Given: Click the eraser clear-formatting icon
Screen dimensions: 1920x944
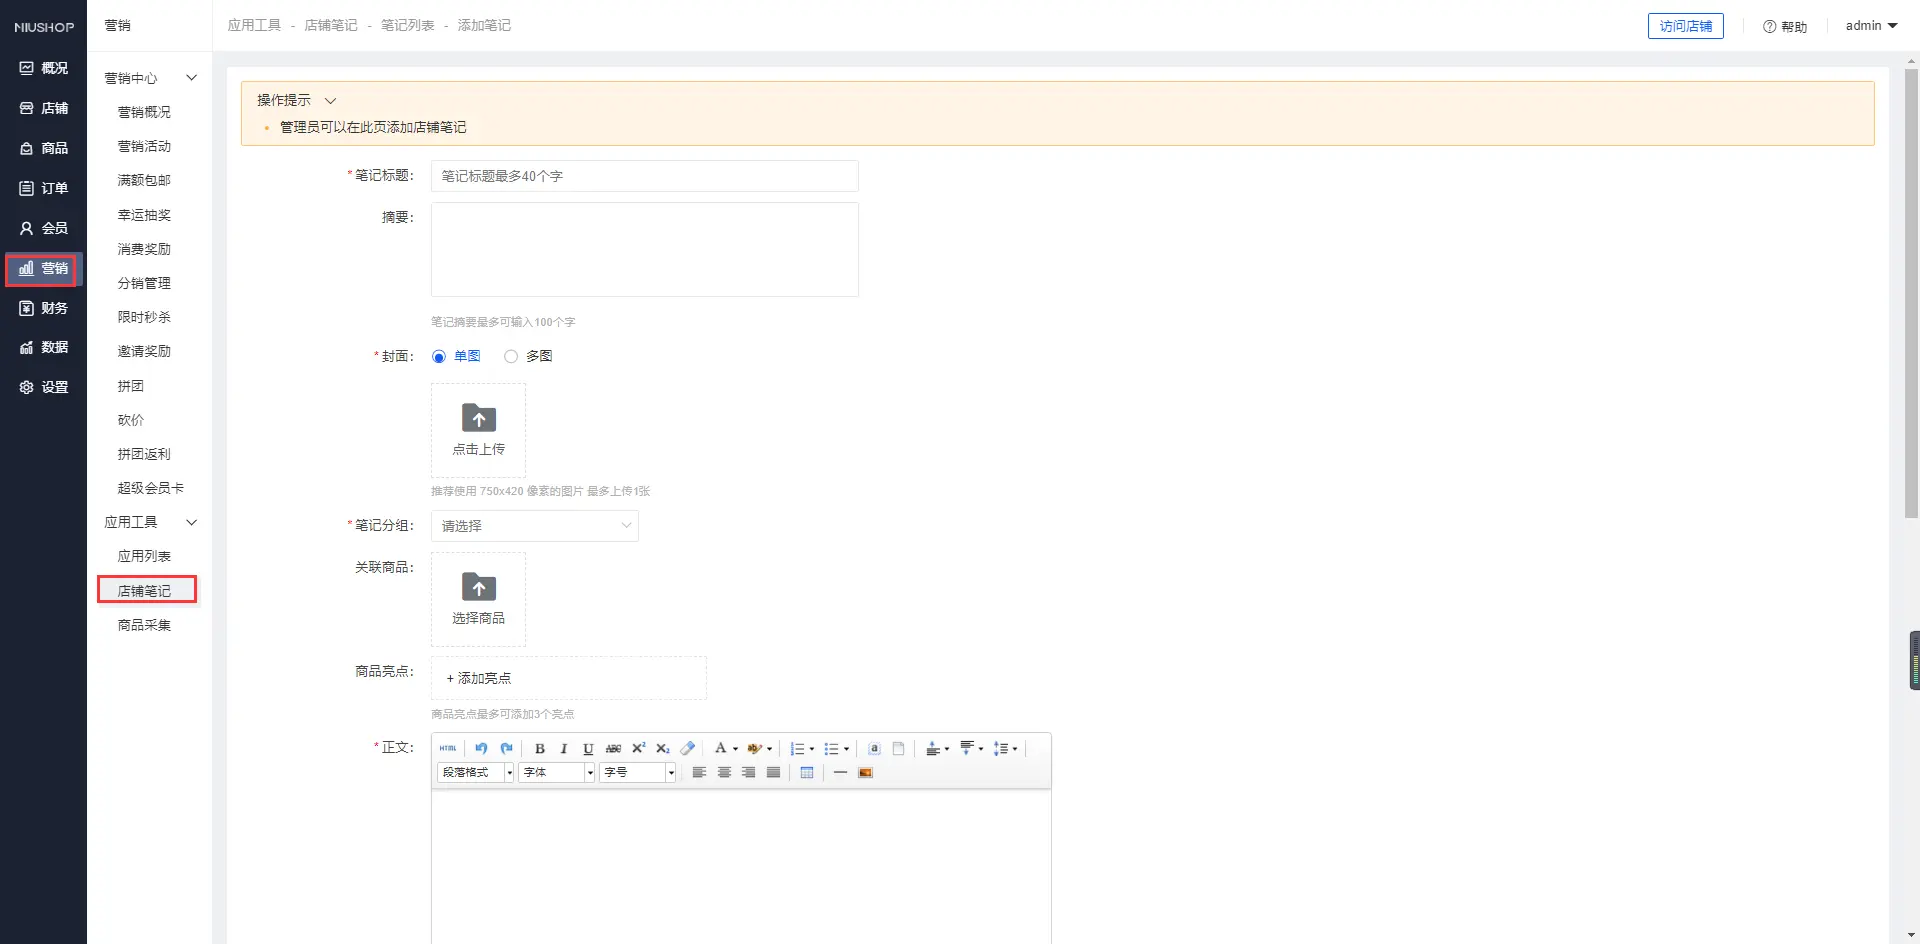Looking at the screenshot, I should pos(688,749).
